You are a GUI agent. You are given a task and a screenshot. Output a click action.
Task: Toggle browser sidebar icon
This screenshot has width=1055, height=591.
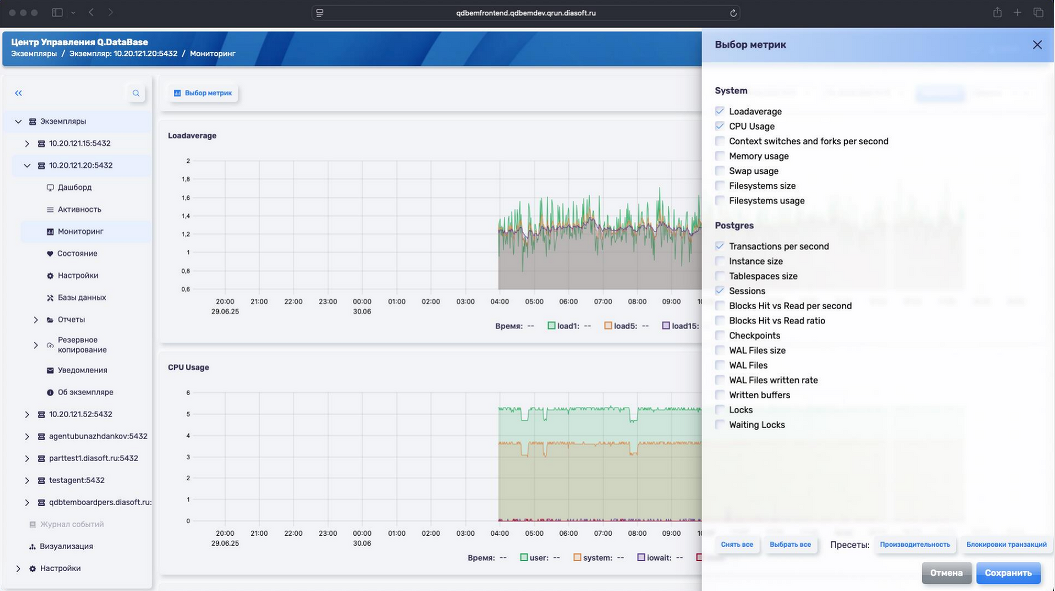click(57, 13)
